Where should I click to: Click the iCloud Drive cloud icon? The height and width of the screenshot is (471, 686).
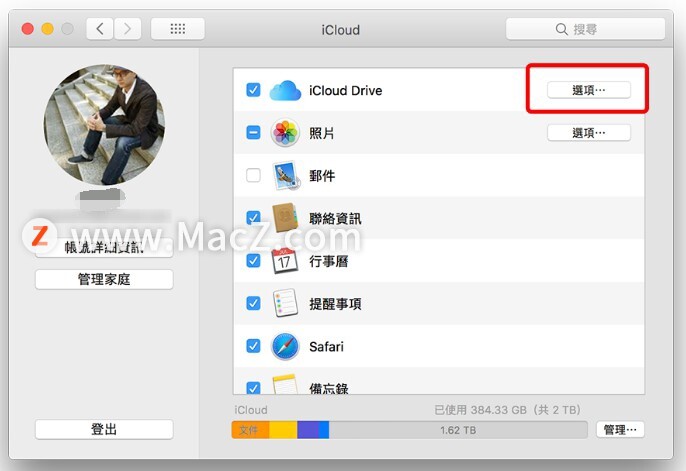tap(285, 91)
